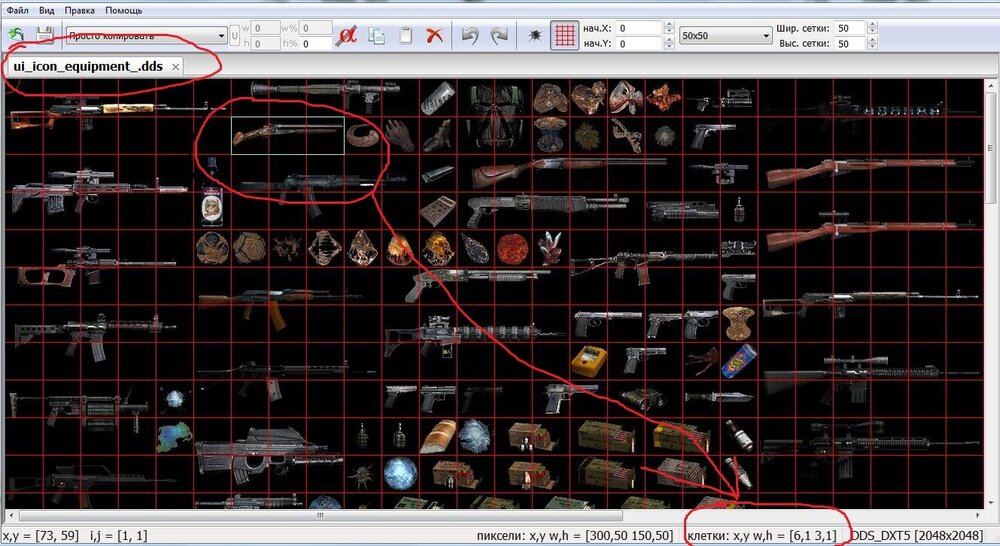1000x546 pixels.
Task: Click the vertical scrollbar thumb
Action: [992, 146]
